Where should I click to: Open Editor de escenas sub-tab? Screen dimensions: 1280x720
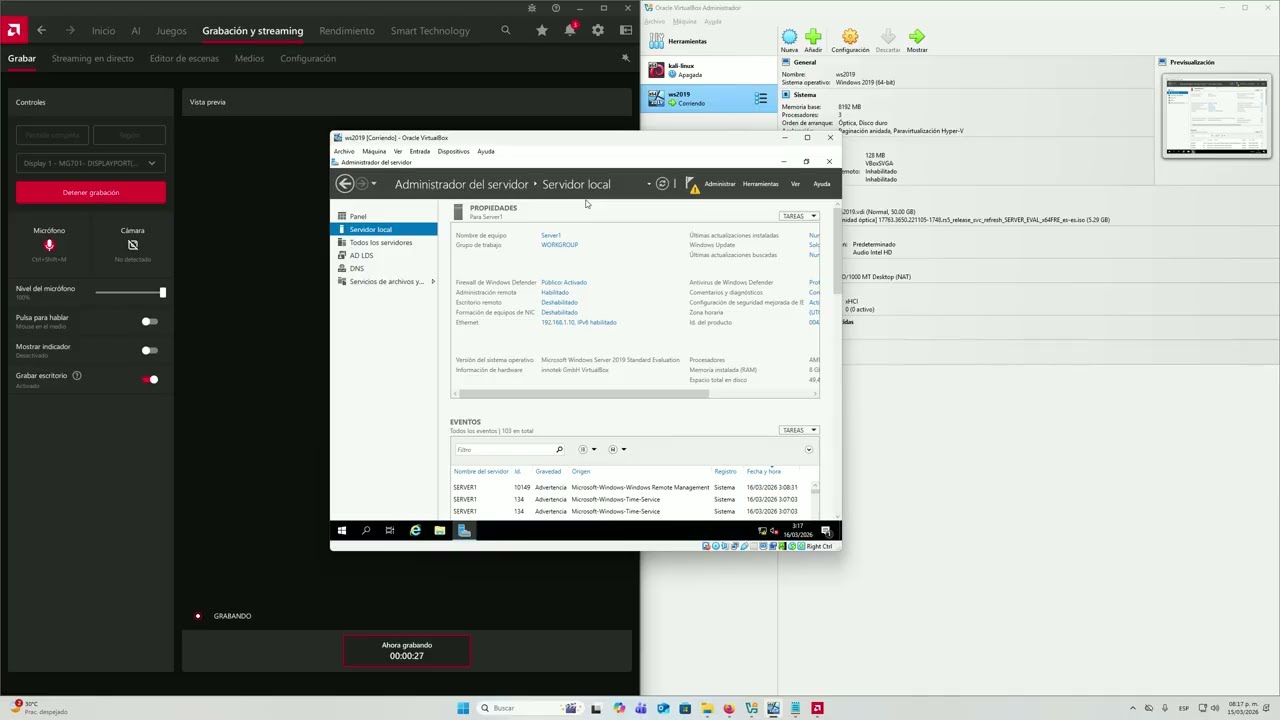pyautogui.click(x=184, y=58)
